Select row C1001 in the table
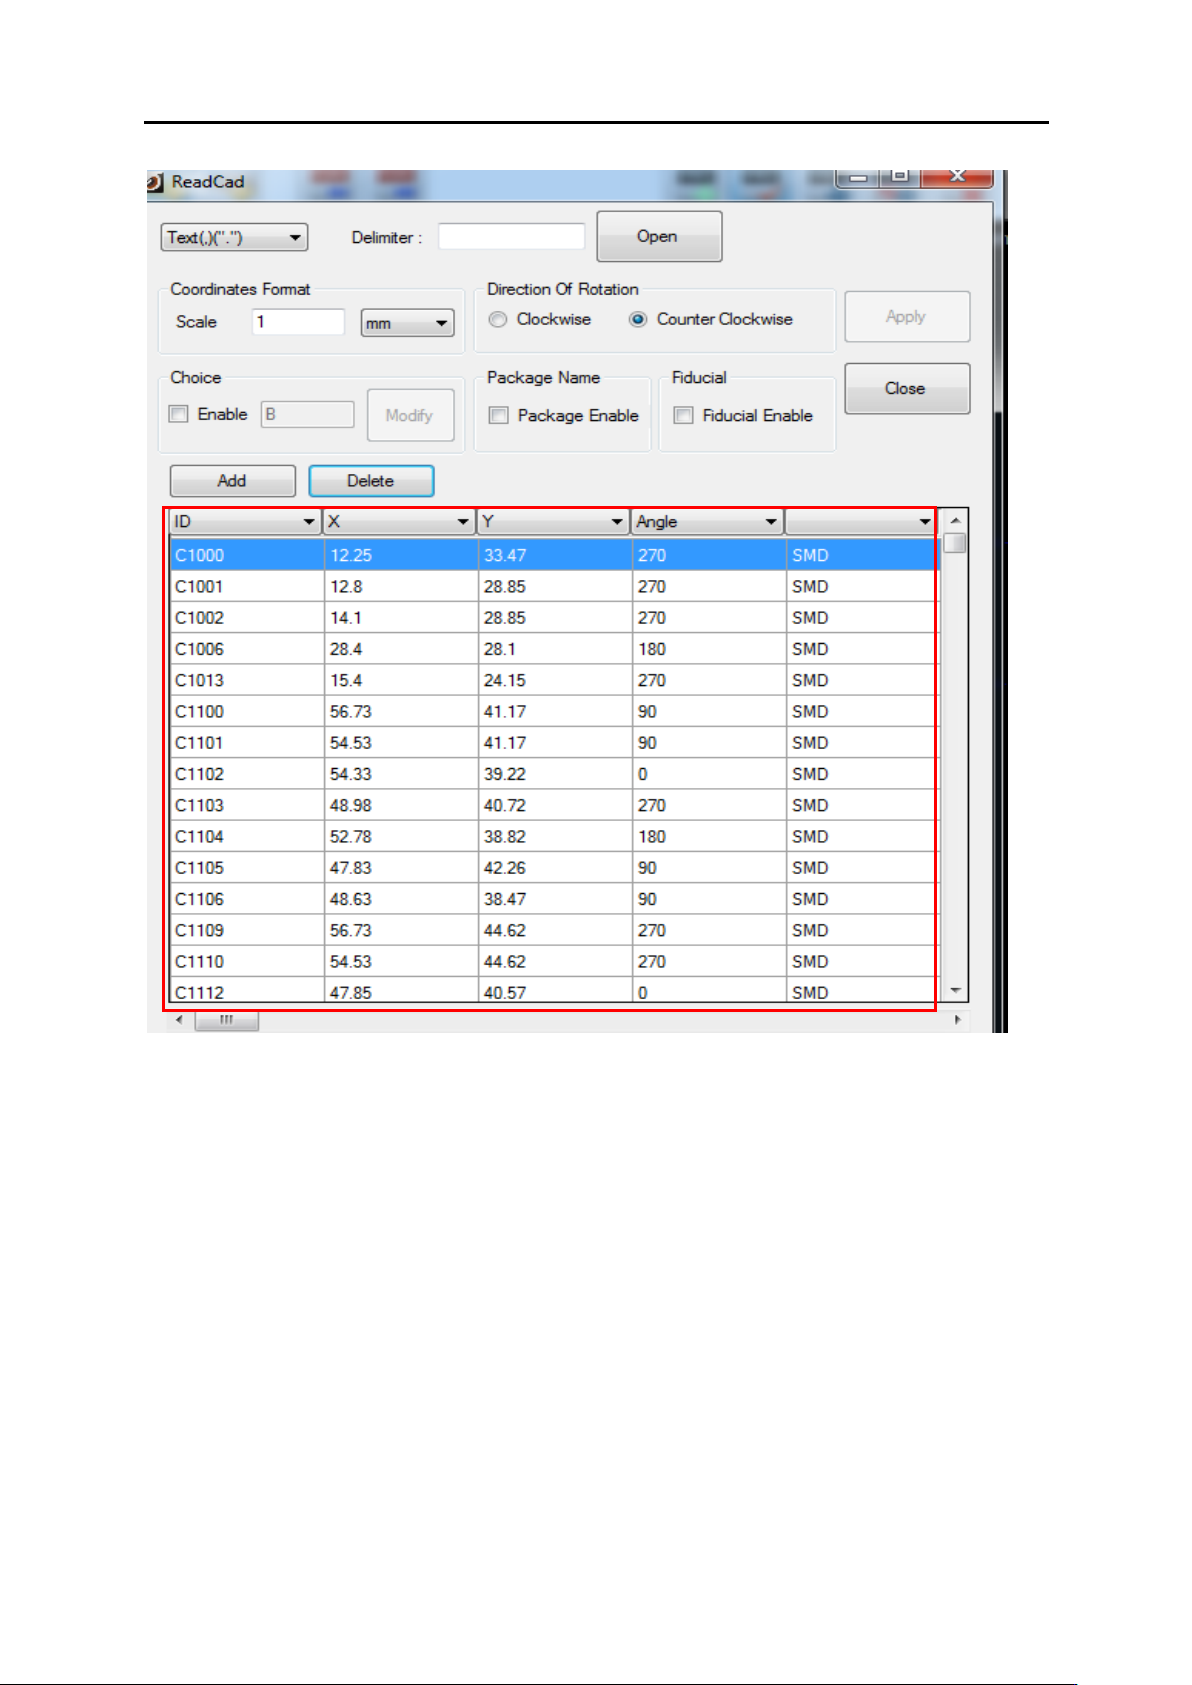The width and height of the screenshot is (1192, 1685). 555,587
